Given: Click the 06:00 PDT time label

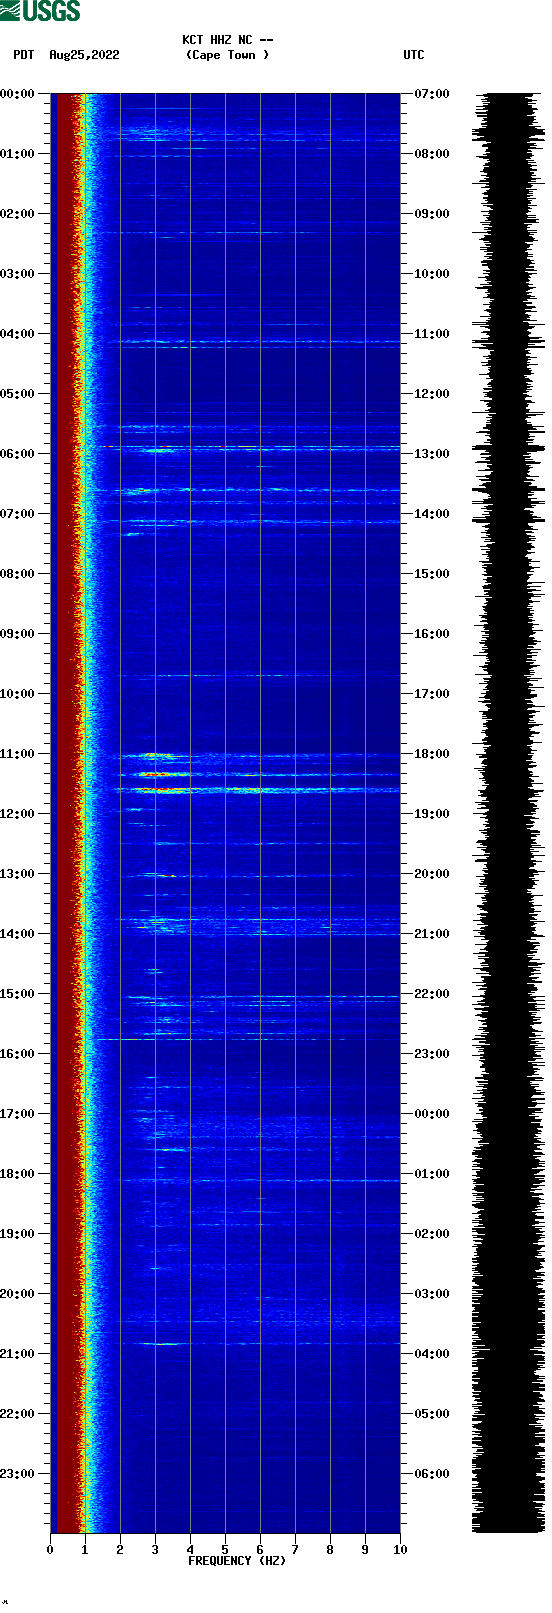Looking at the screenshot, I should point(18,454).
